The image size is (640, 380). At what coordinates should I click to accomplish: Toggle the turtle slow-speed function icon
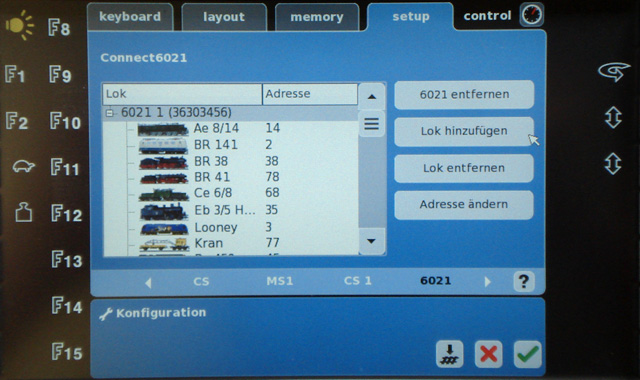[x=24, y=166]
